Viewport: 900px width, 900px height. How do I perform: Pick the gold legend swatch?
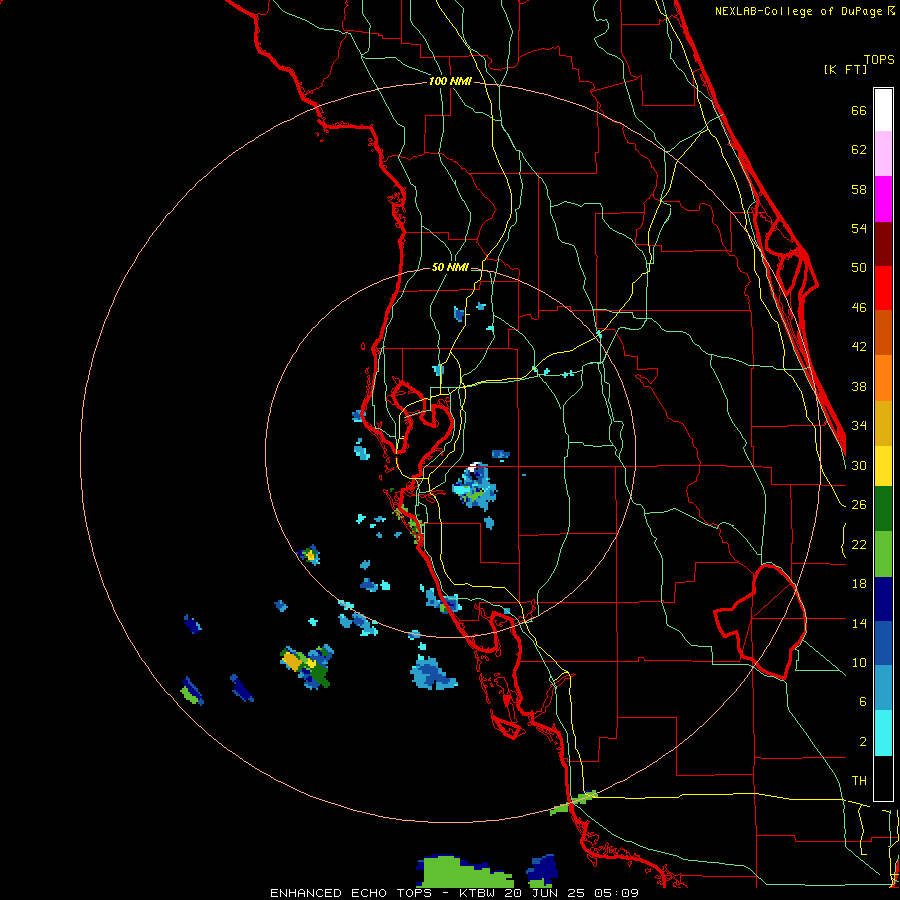click(883, 423)
